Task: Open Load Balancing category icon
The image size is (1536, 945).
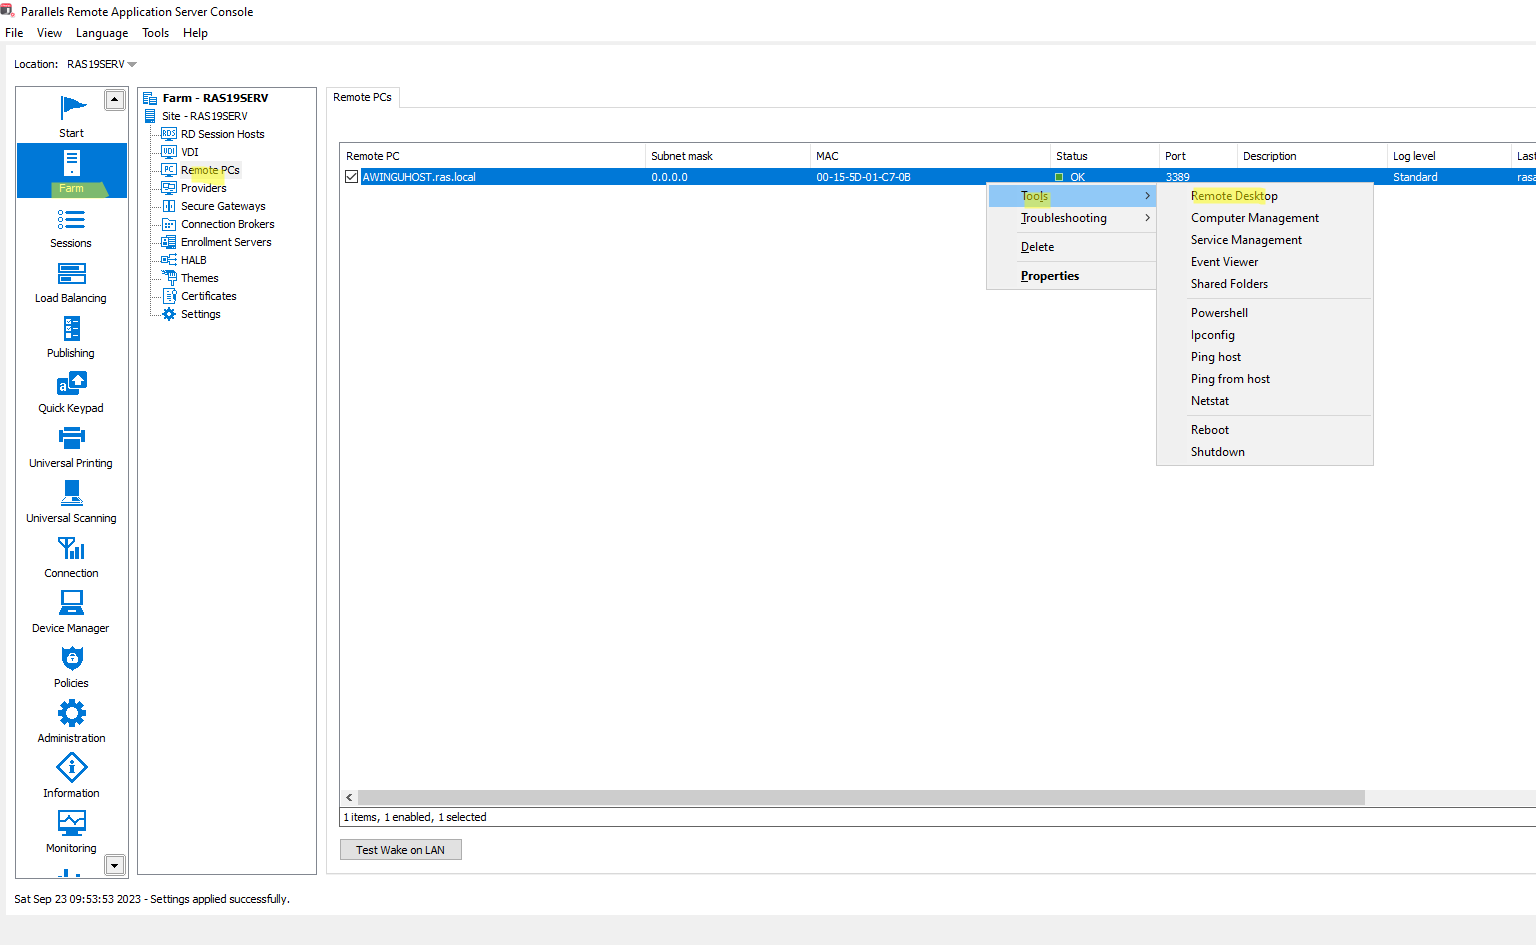Action: [x=72, y=274]
